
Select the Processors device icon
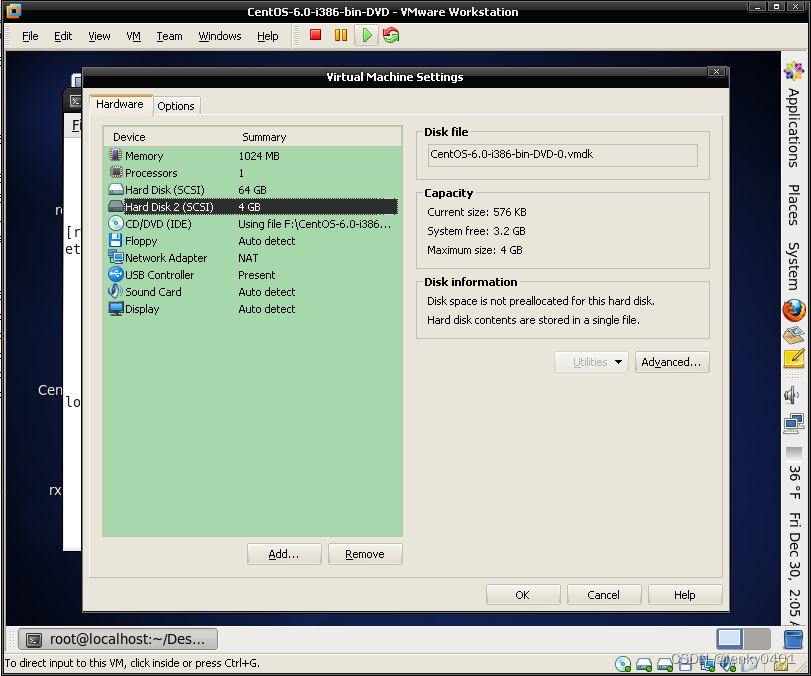pyautogui.click(x=116, y=172)
